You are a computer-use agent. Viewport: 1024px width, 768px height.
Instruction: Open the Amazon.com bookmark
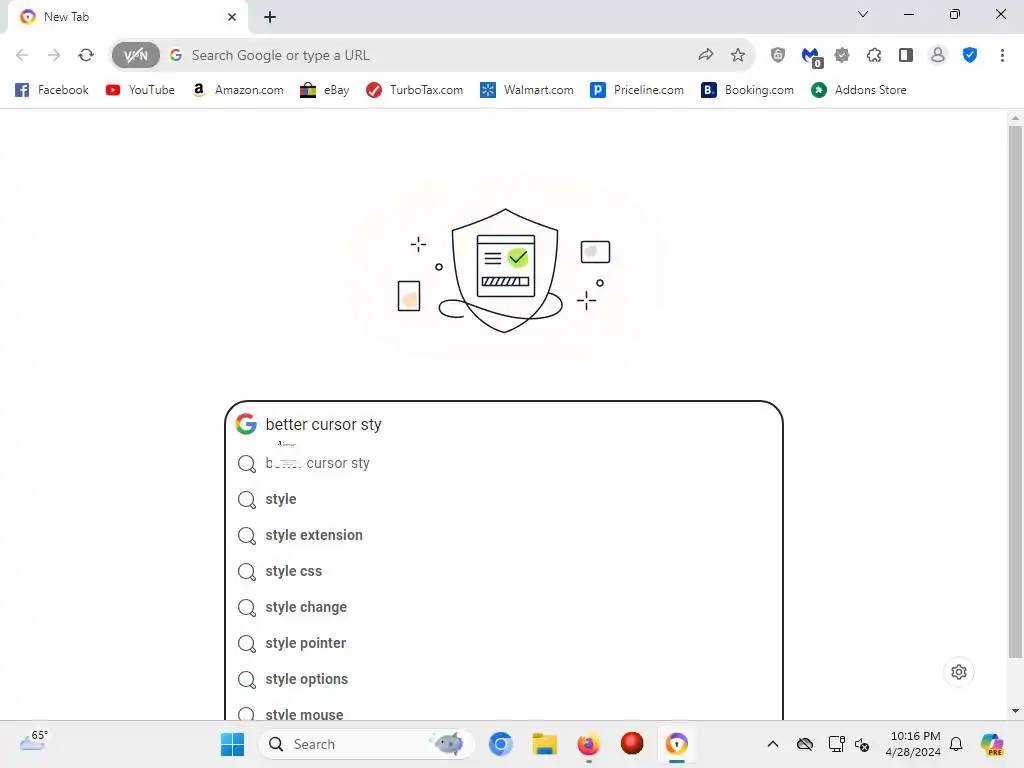pos(238,90)
